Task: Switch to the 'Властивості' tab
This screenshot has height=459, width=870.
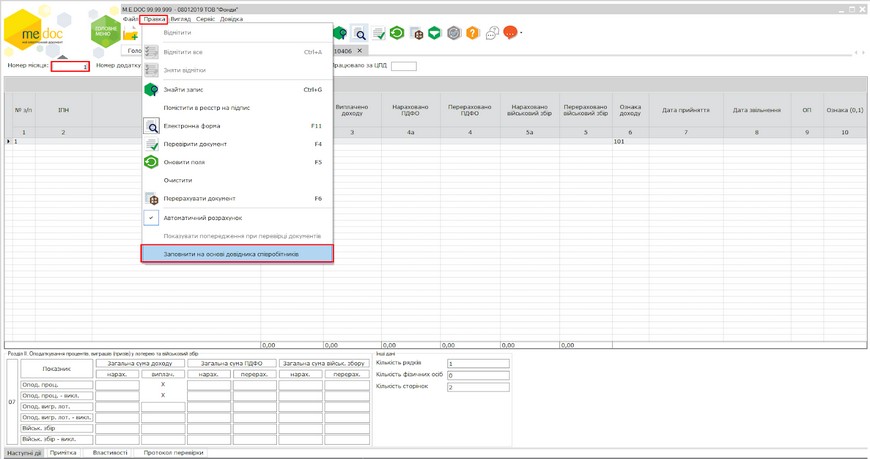Action: (110, 453)
